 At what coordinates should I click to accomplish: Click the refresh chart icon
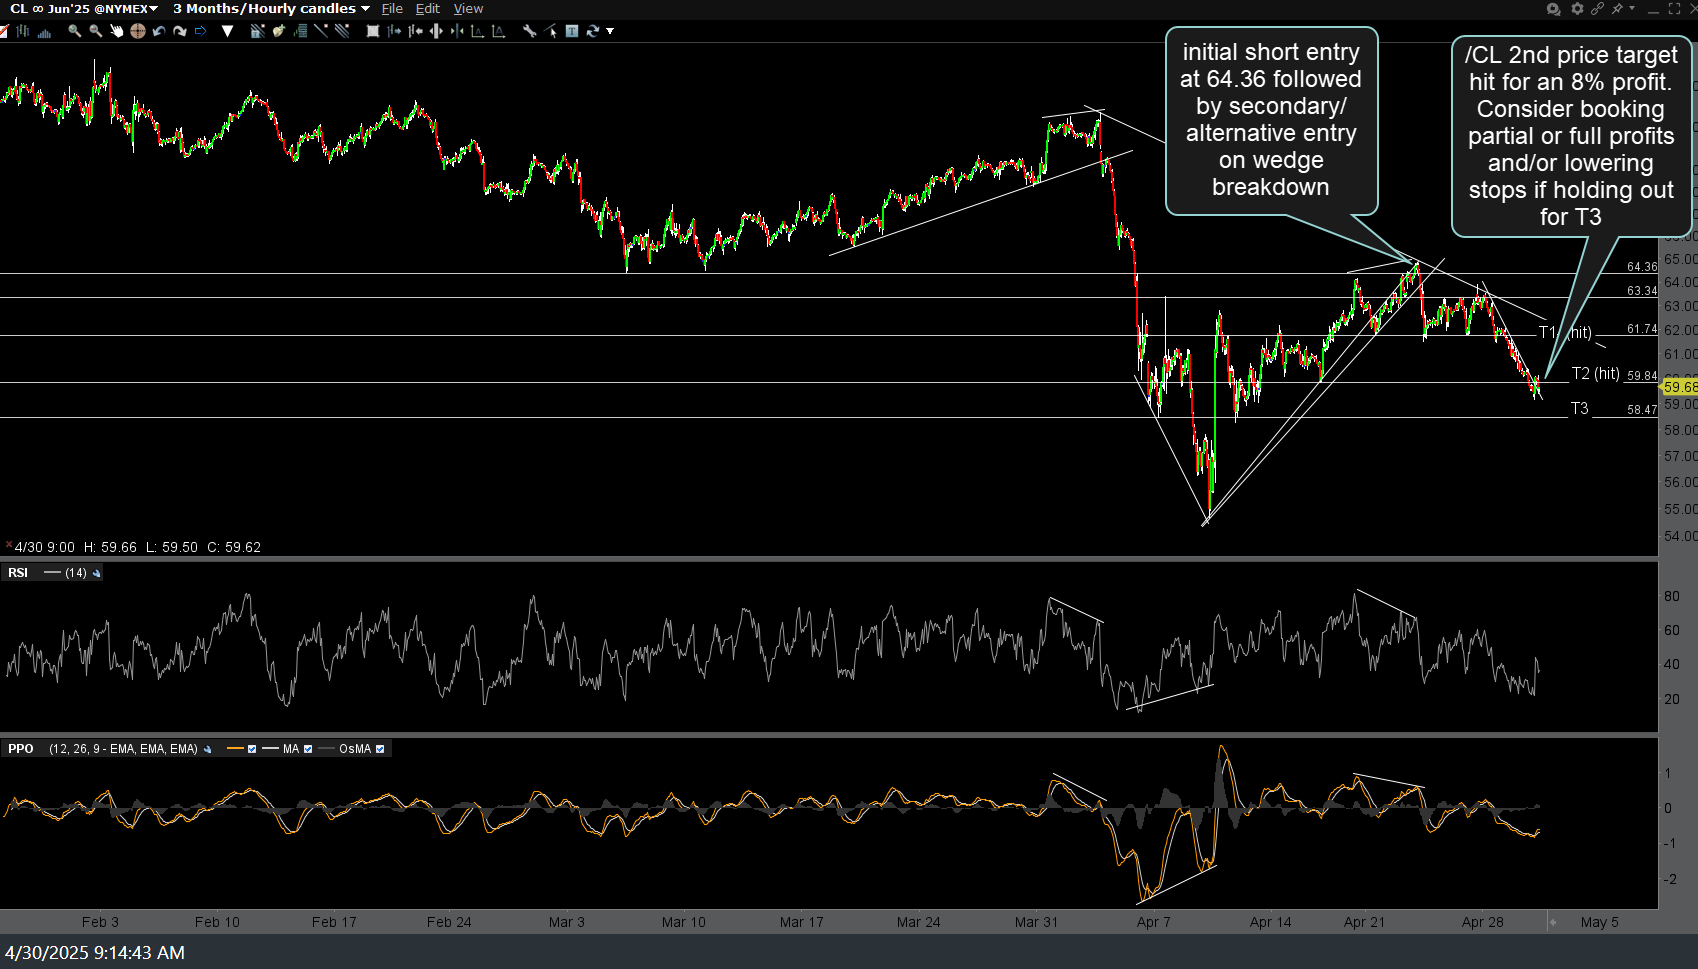pos(593,31)
